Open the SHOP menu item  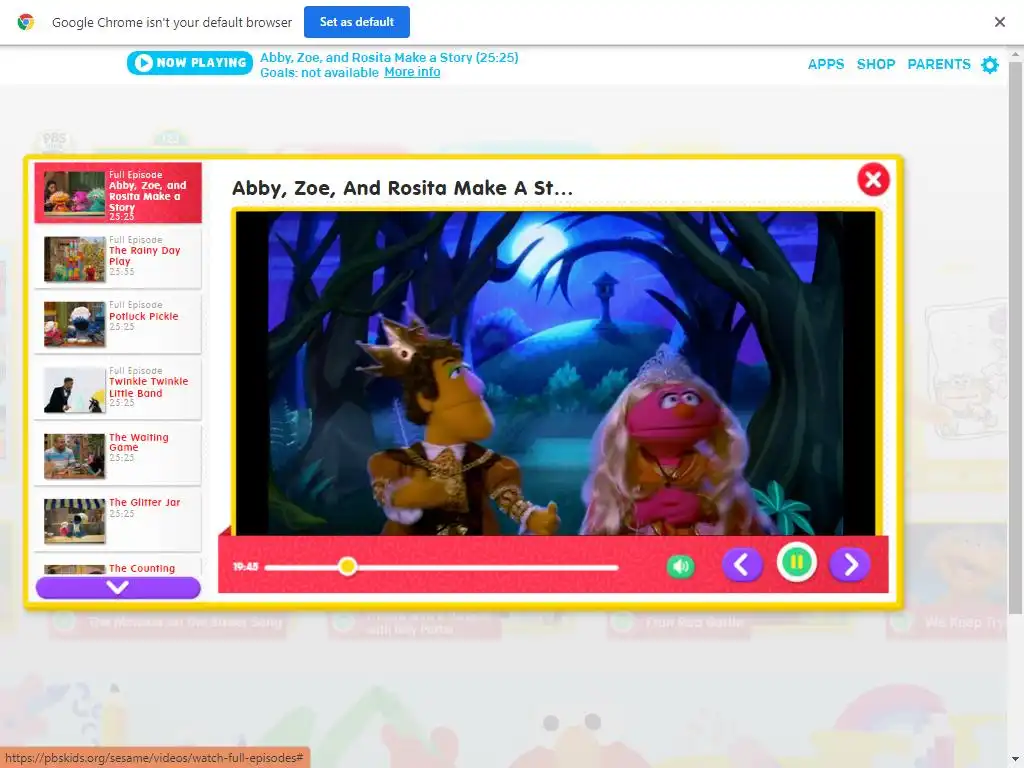tap(876, 64)
